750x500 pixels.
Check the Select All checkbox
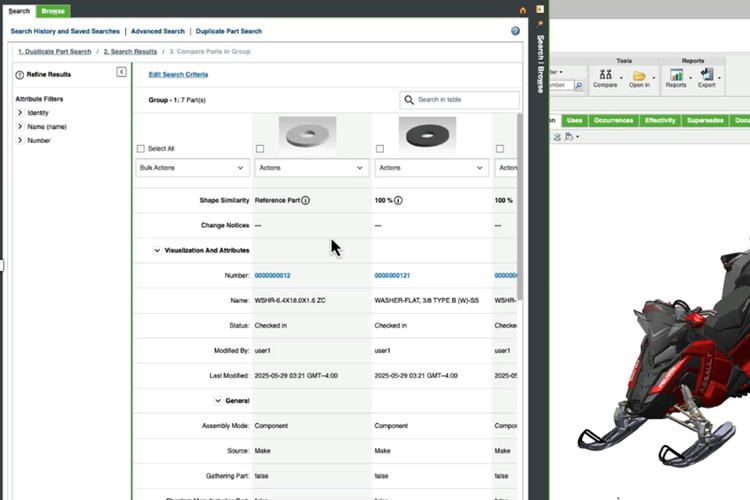[x=140, y=148]
